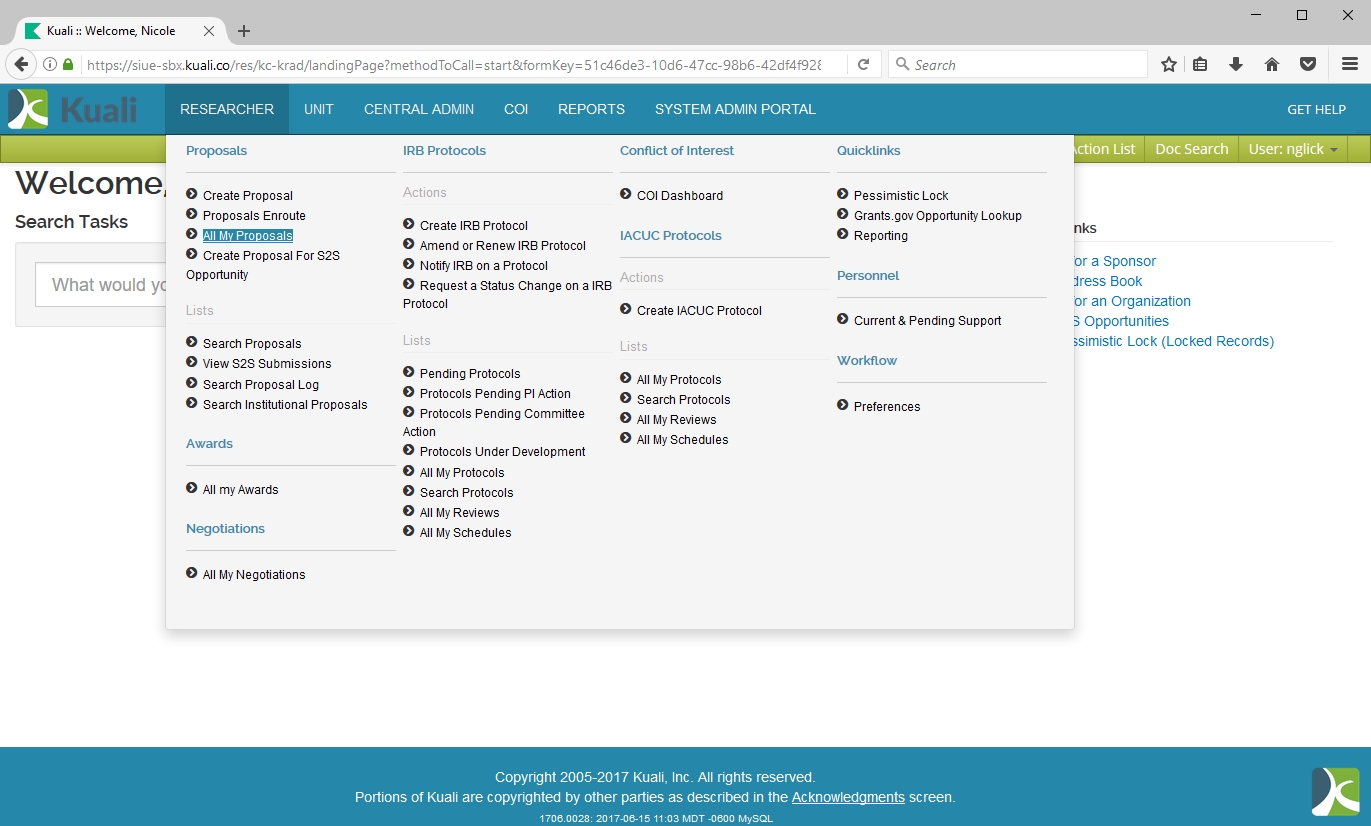Open the CENTRAL ADMIN menu
Viewport: 1371px width, 826px height.
click(x=418, y=110)
